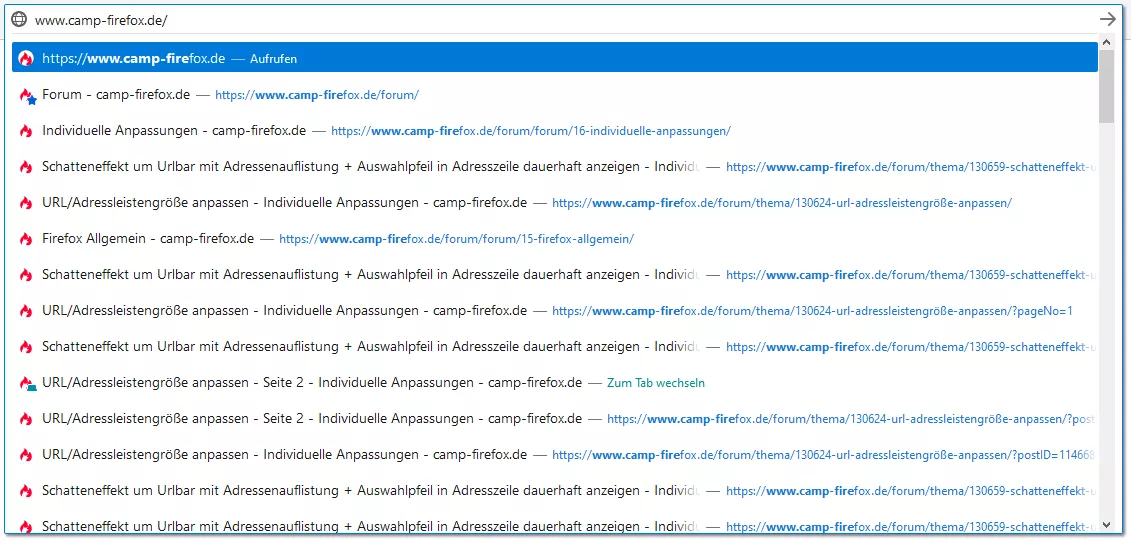Image resolution: width=1131 pixels, height=541 pixels.
Task: Click the Go arrow in the address bar
Action: pyautogui.click(x=1107, y=19)
